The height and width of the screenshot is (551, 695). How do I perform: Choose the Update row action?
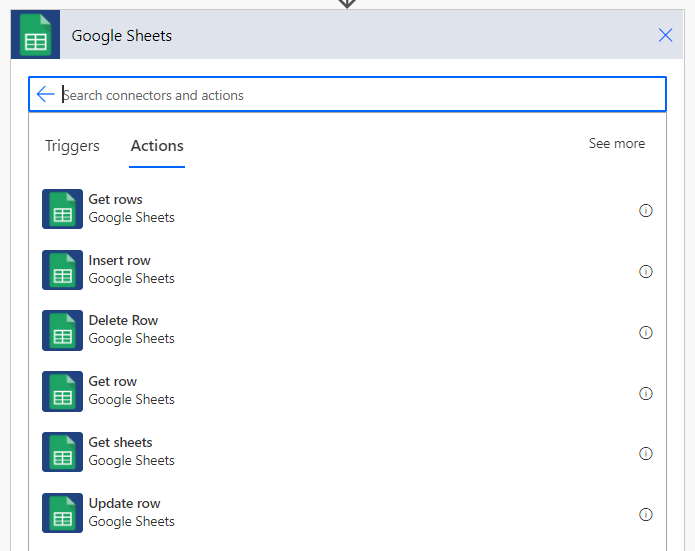(x=348, y=512)
